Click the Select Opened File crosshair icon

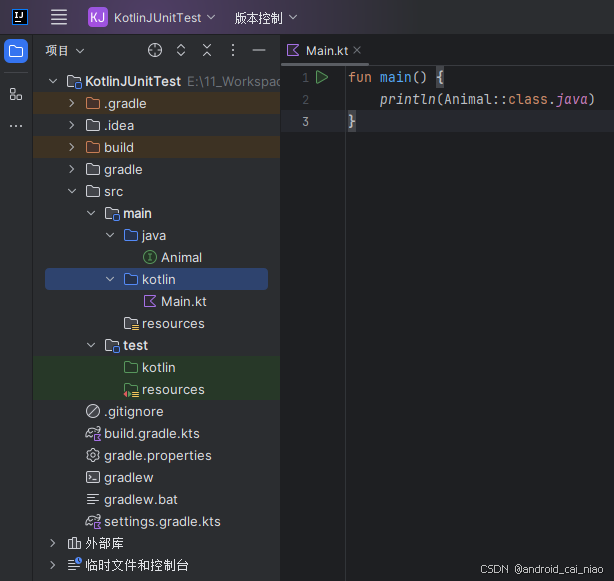[x=155, y=50]
